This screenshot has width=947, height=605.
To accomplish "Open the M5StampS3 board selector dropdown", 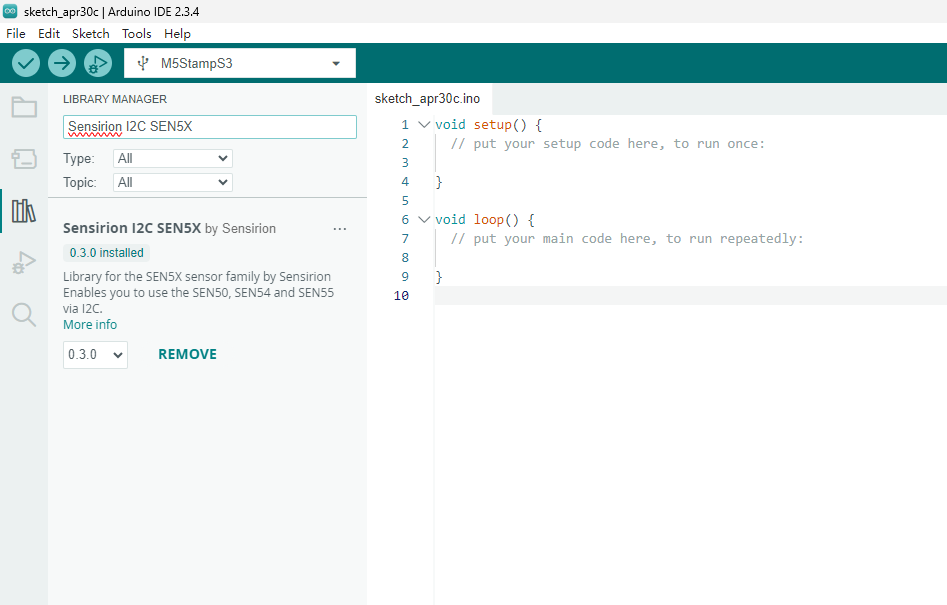I will tap(240, 63).
